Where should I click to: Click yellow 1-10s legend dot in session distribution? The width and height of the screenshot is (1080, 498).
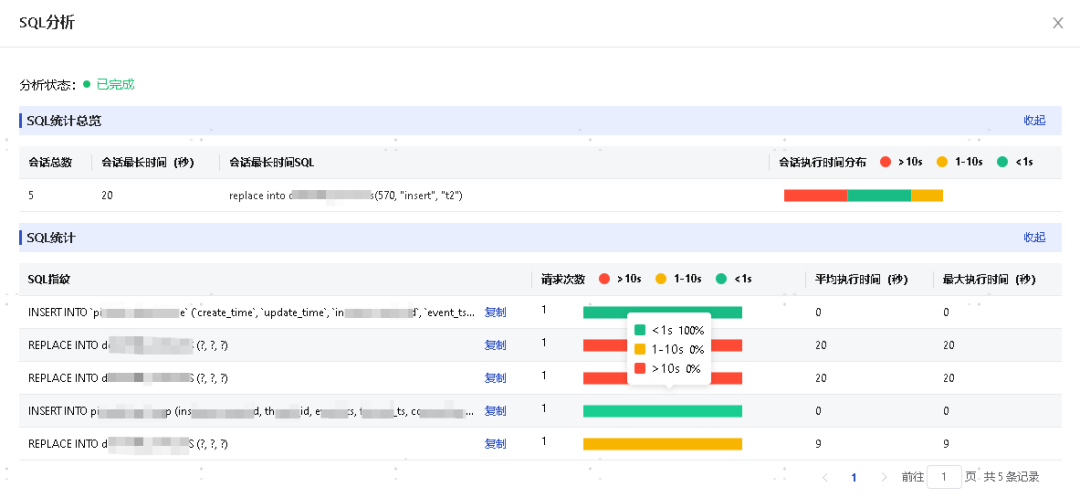pyautogui.click(x=942, y=162)
